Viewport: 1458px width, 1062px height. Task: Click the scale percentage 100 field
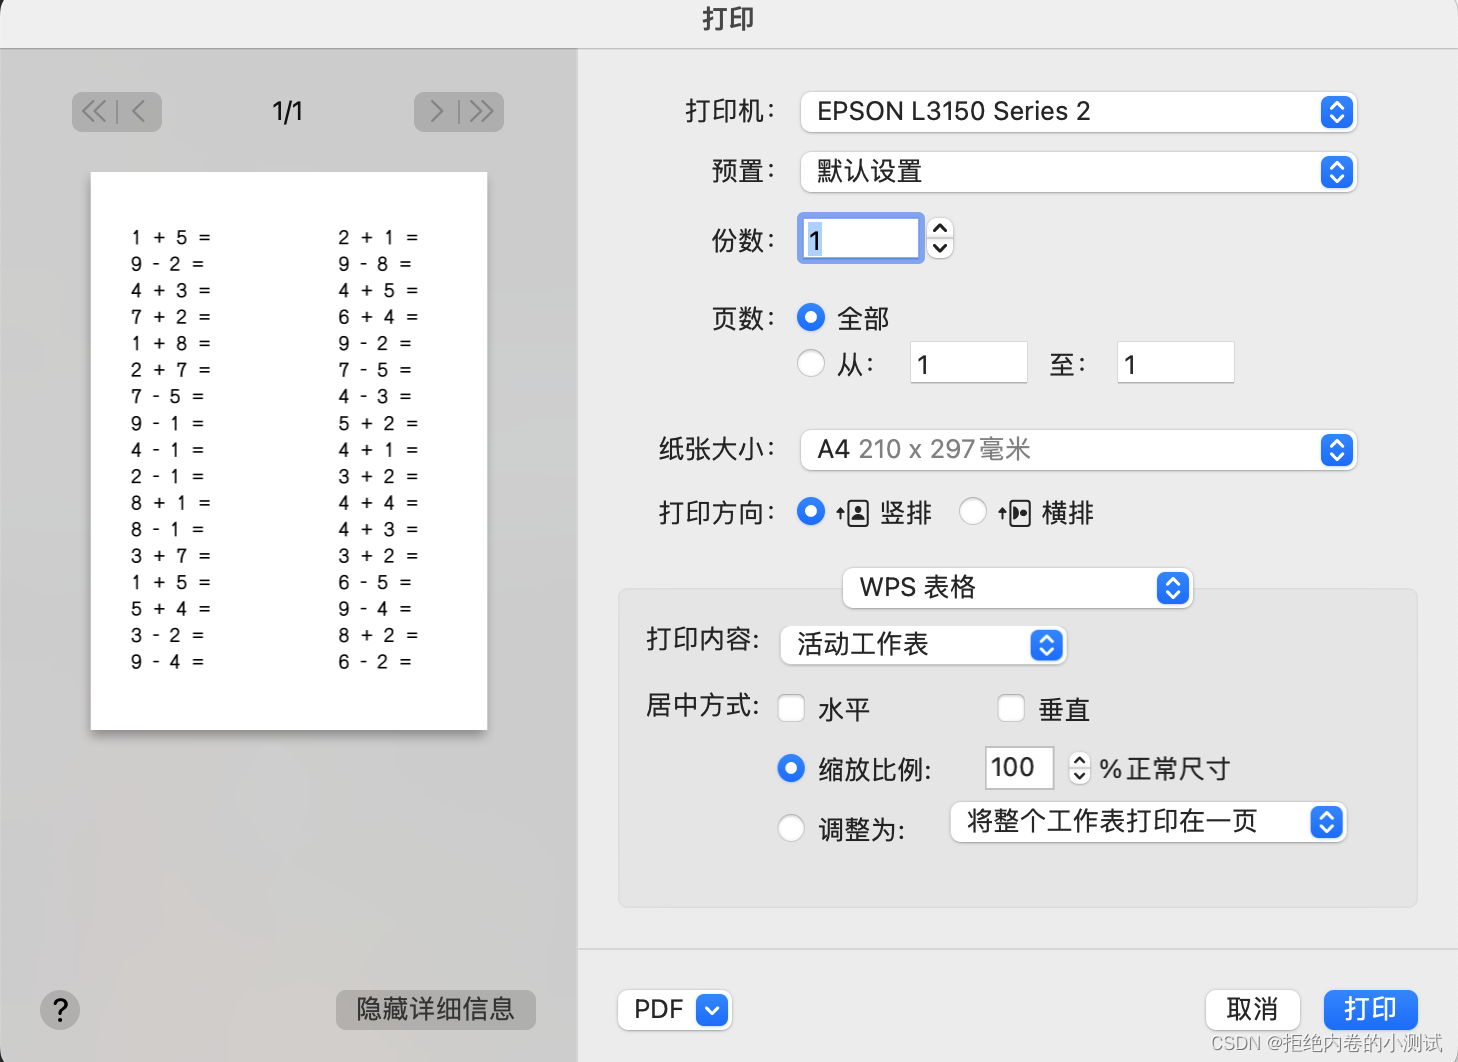click(x=1019, y=768)
